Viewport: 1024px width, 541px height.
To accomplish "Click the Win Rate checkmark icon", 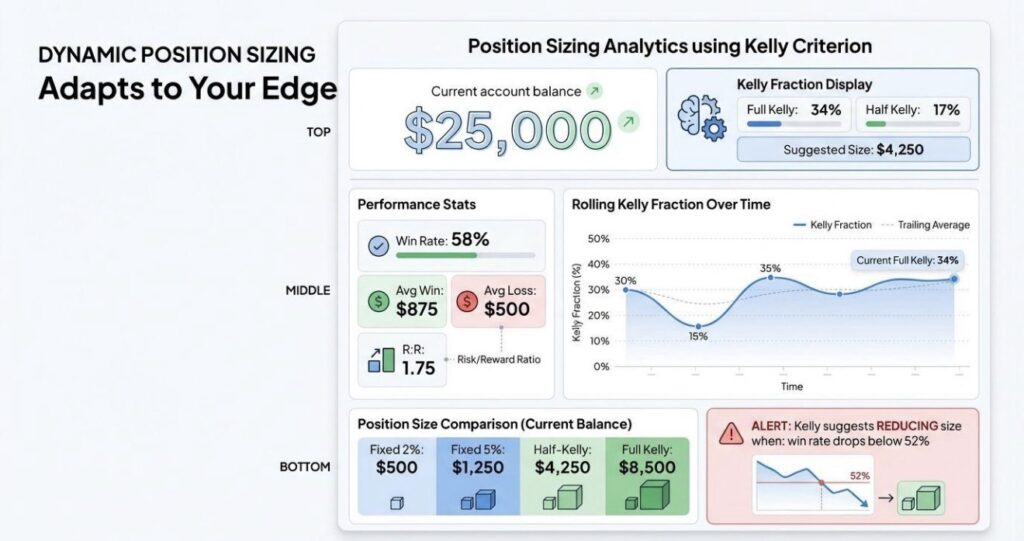I will click(x=379, y=246).
